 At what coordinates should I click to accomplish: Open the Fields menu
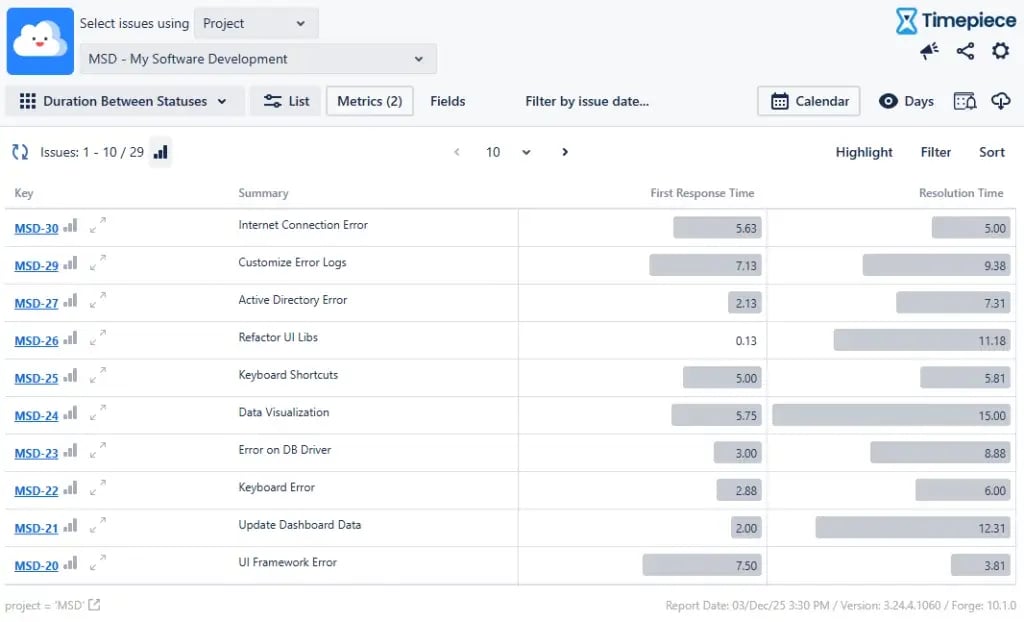[x=447, y=101]
